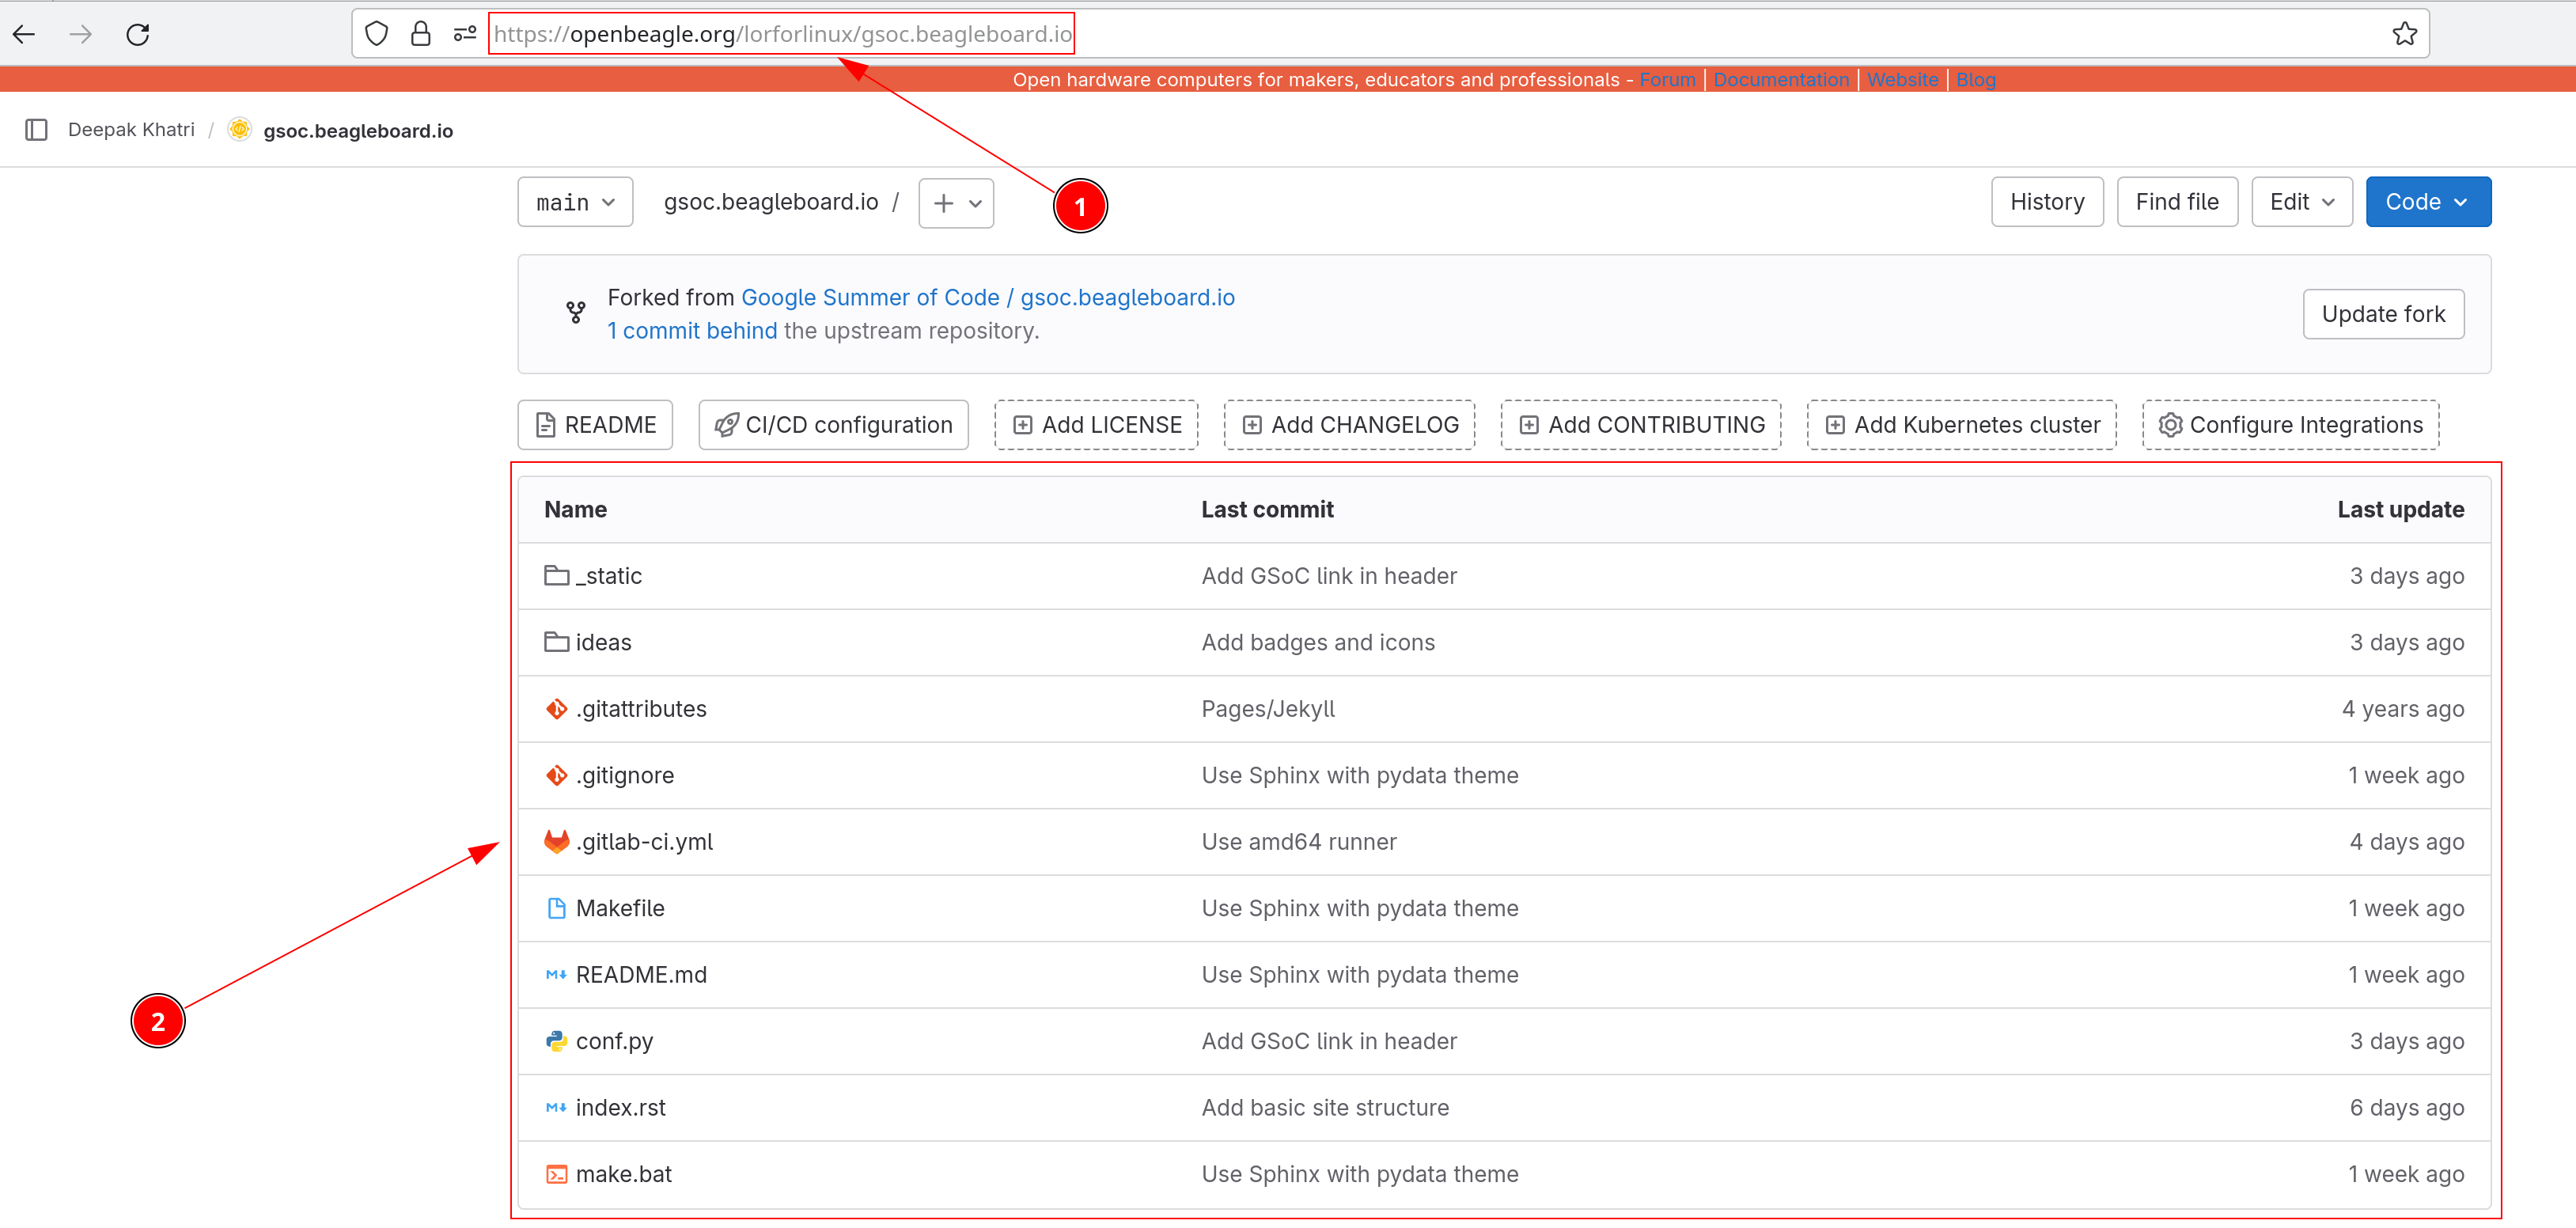Viewport: 2576px width, 1228px height.
Task: Open the Forum link in orange banner
Action: pyautogui.click(x=1667, y=80)
